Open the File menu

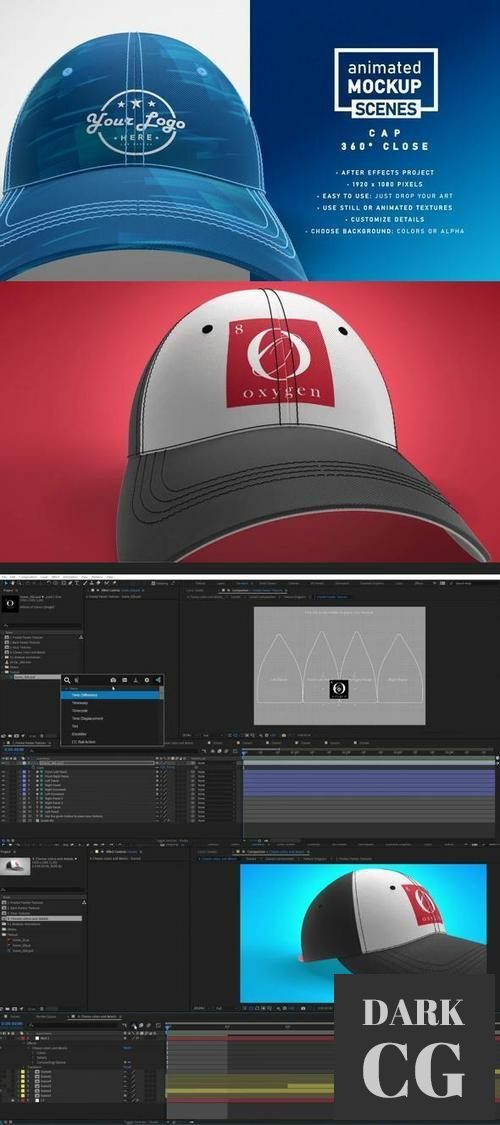[4, 575]
